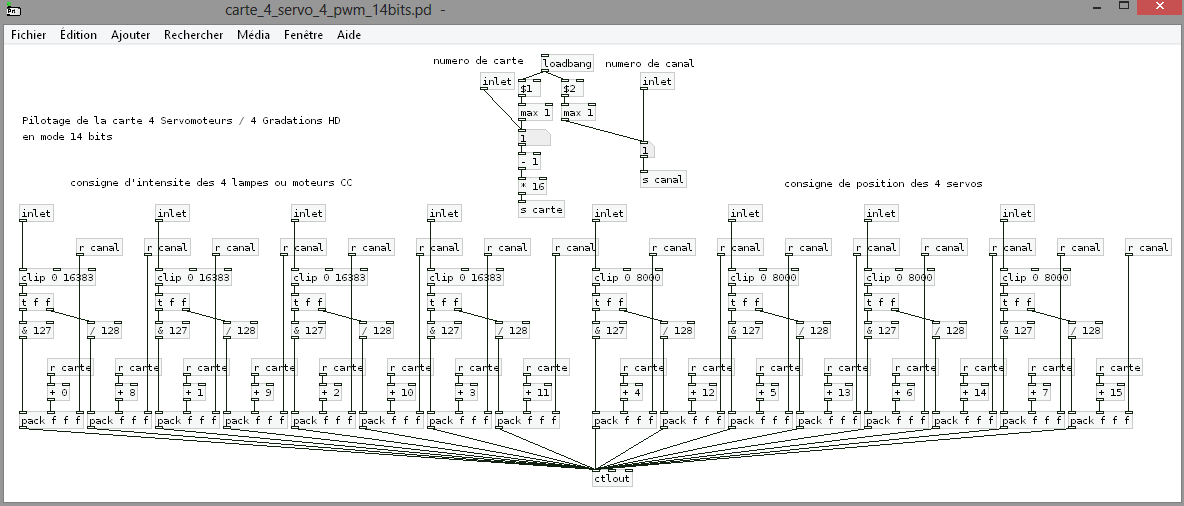
Task: Close the Pd patch window
Action: (x=1156, y=9)
